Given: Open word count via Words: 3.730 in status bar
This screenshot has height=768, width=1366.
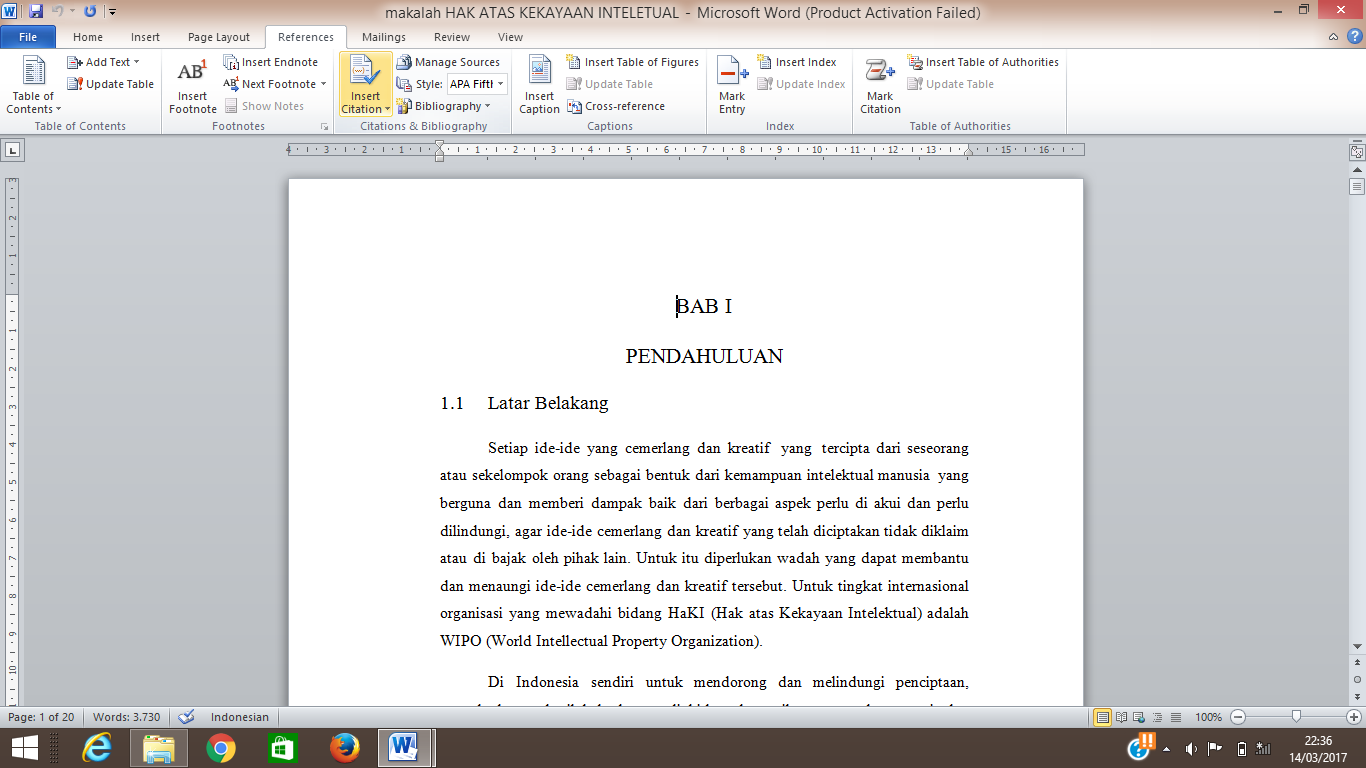Looking at the screenshot, I should tap(126, 717).
